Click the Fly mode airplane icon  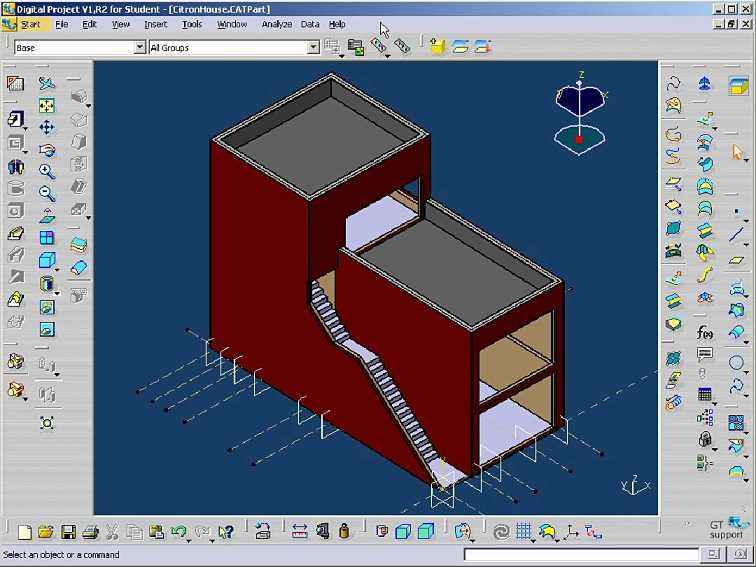(x=47, y=83)
